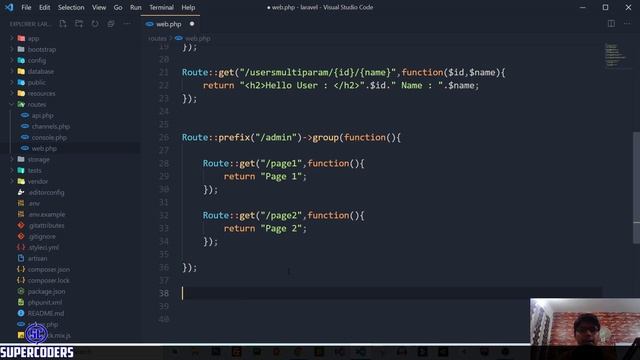Open the .env.example file
This screenshot has height=360, width=640.
[46, 214]
